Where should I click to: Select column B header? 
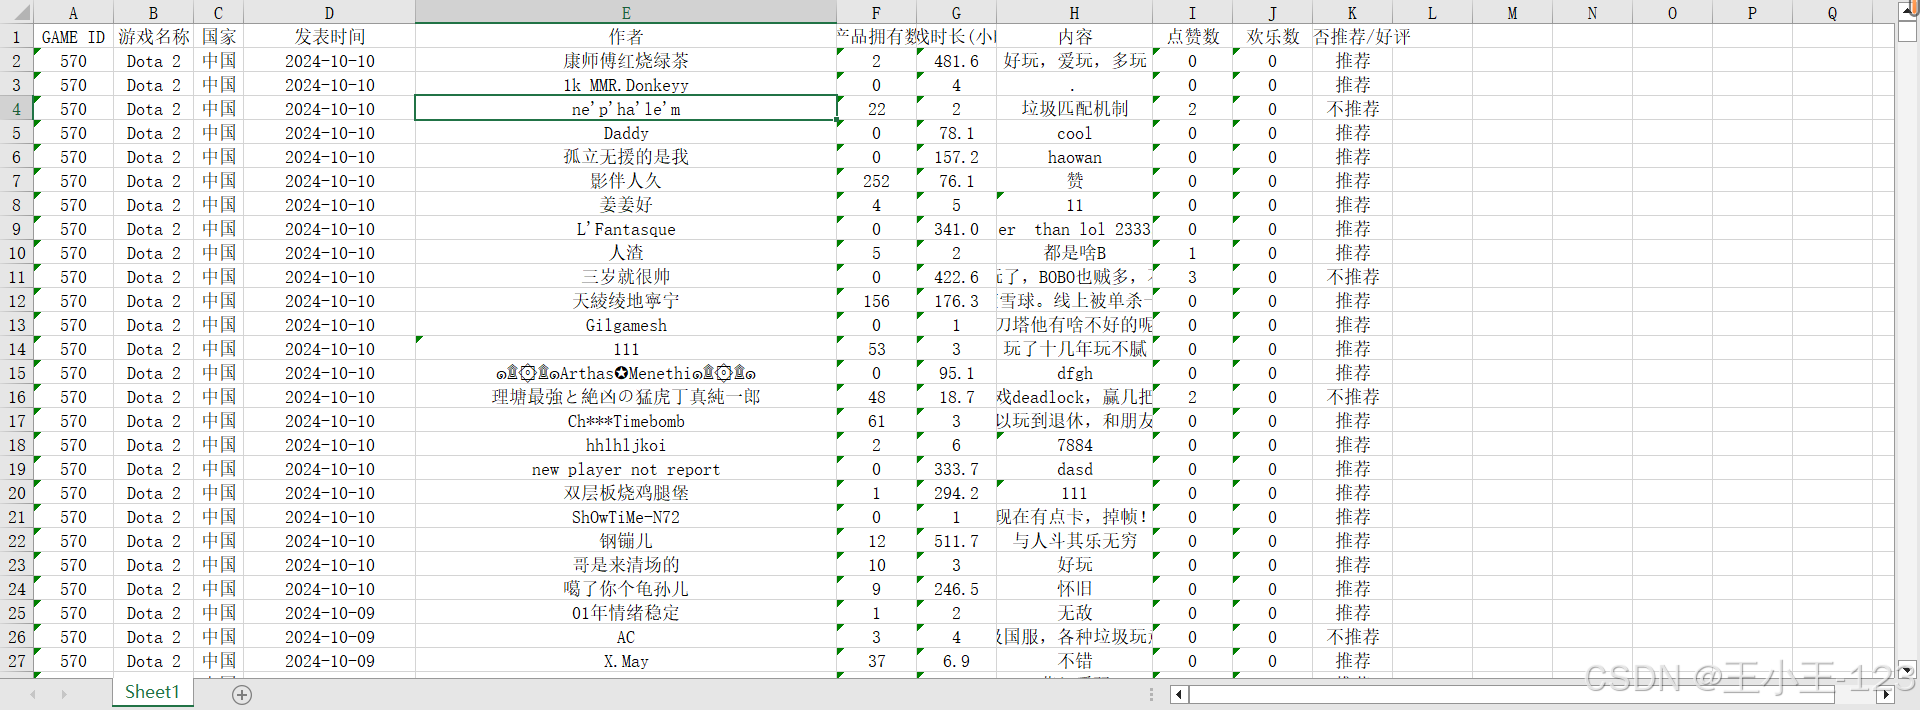tap(153, 12)
